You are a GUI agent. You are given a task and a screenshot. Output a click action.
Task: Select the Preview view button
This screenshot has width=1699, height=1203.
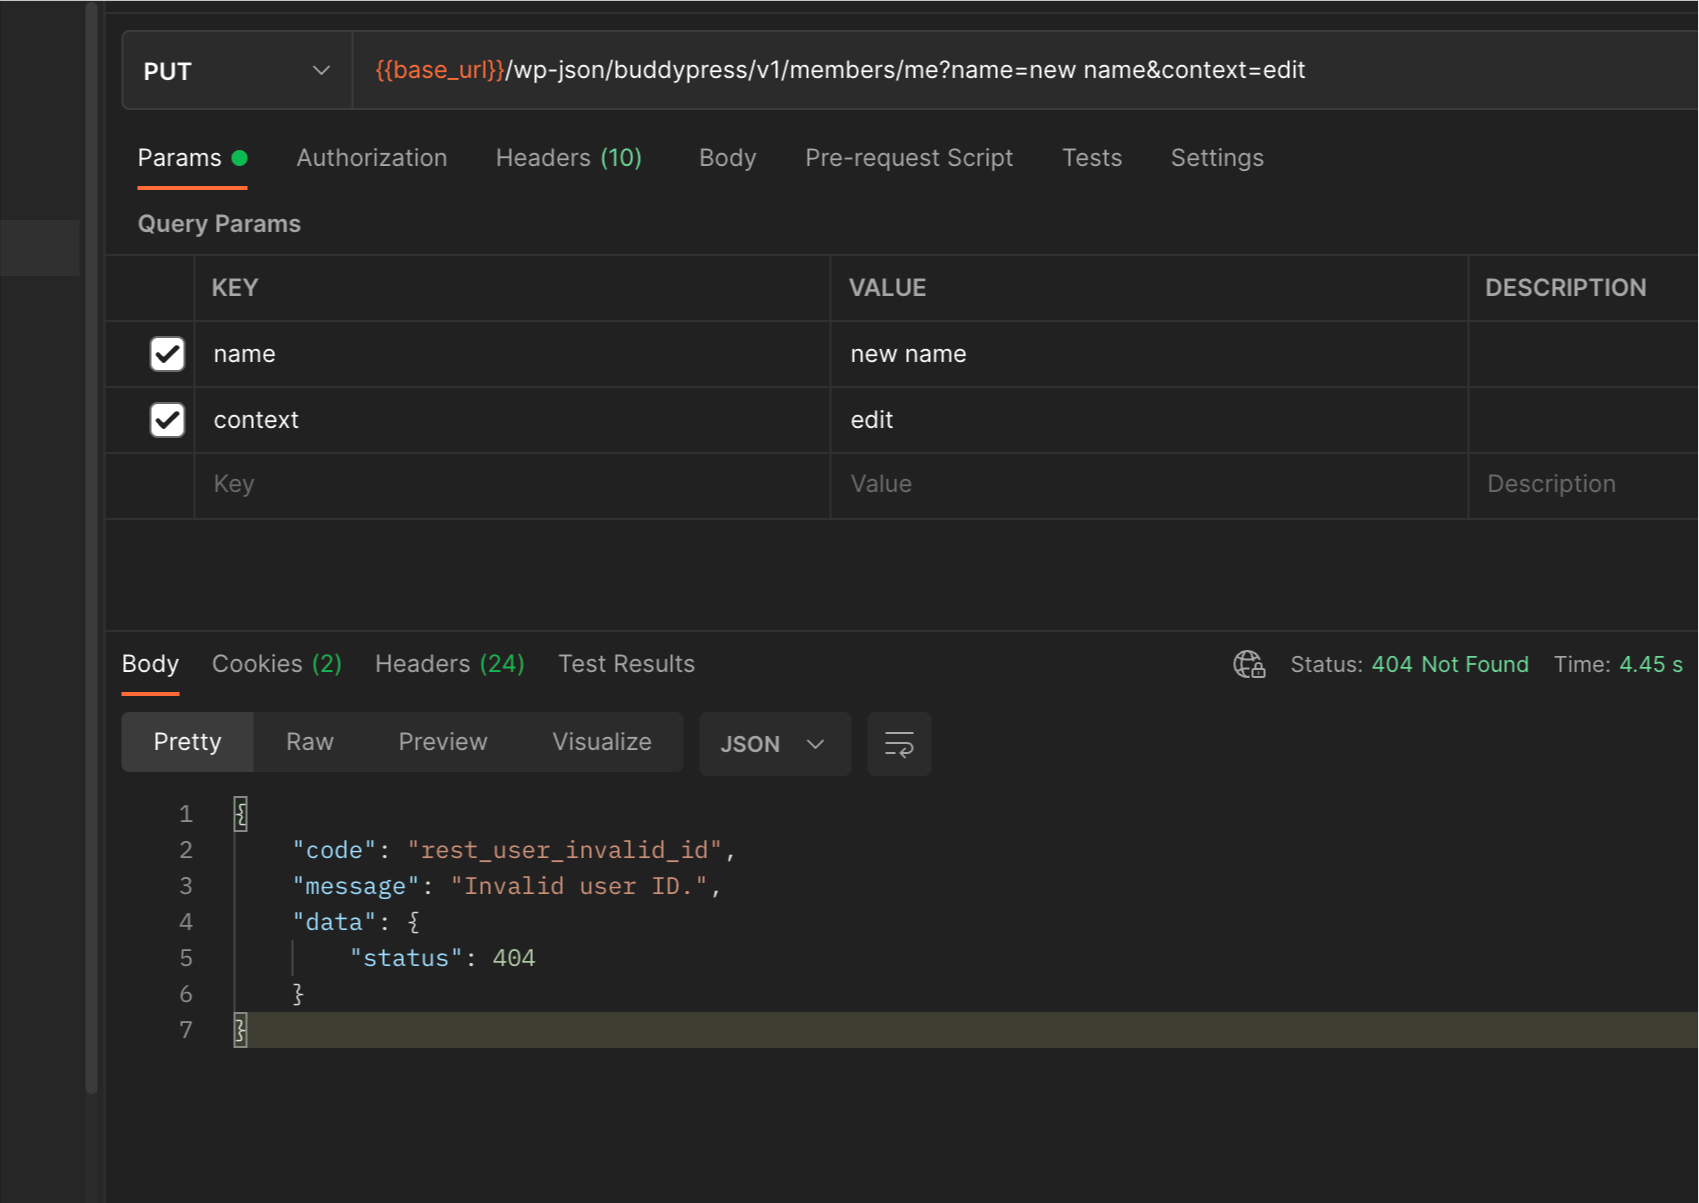pyautogui.click(x=443, y=742)
